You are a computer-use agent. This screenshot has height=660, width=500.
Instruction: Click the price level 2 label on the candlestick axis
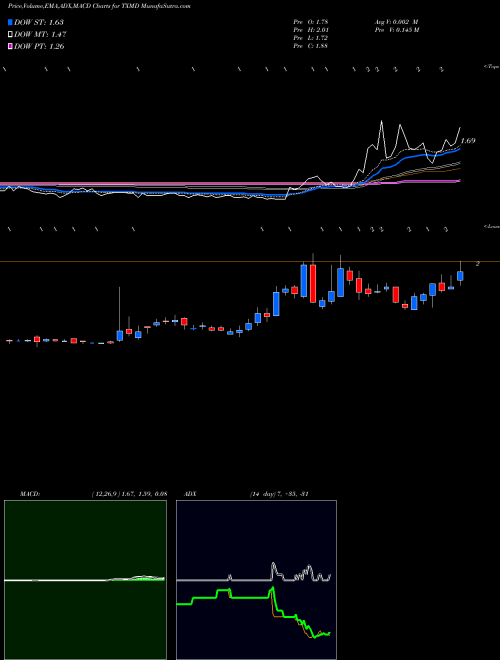478,263
